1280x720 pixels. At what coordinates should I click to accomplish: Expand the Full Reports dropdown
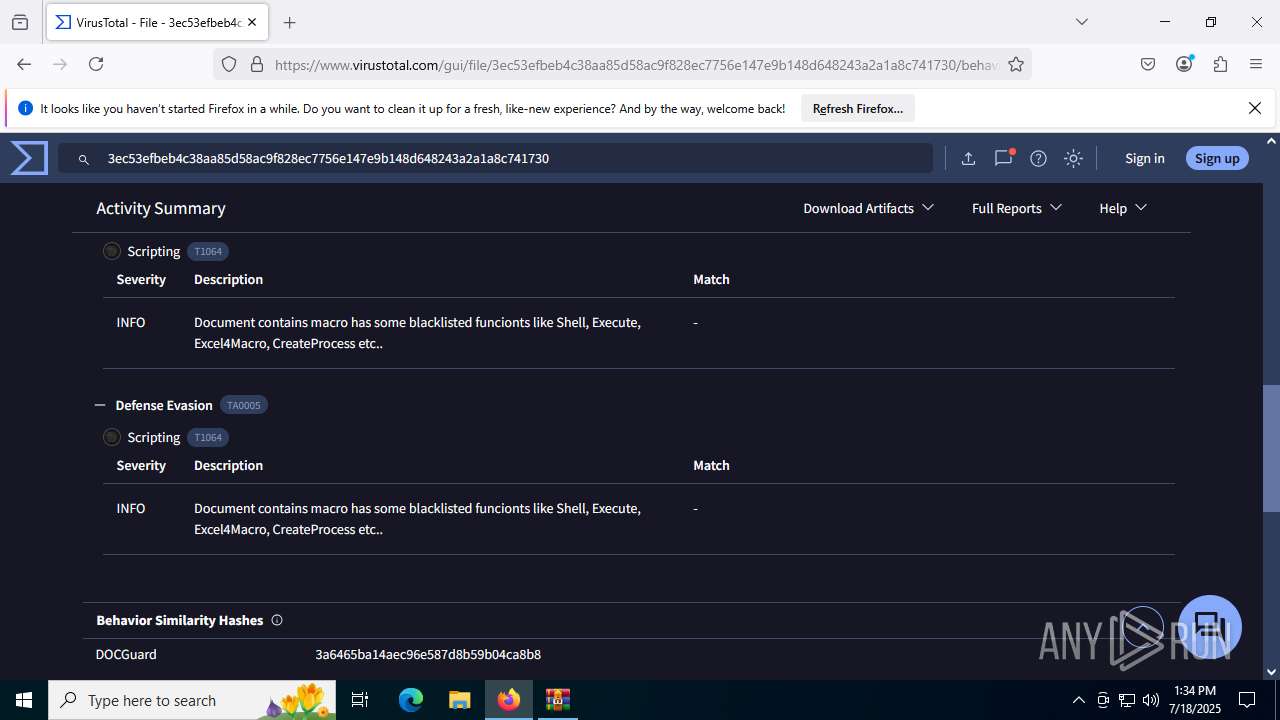(1016, 208)
